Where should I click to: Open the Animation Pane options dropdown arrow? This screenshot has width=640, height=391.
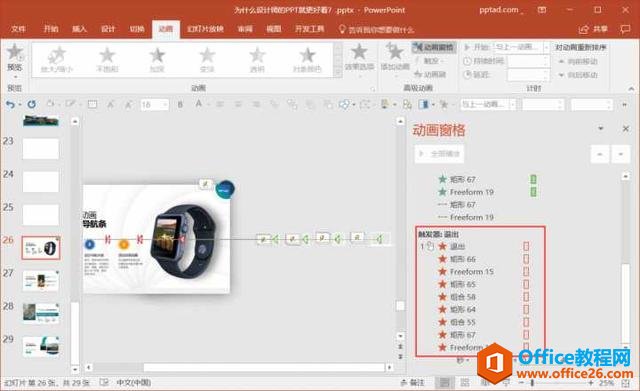(600, 129)
